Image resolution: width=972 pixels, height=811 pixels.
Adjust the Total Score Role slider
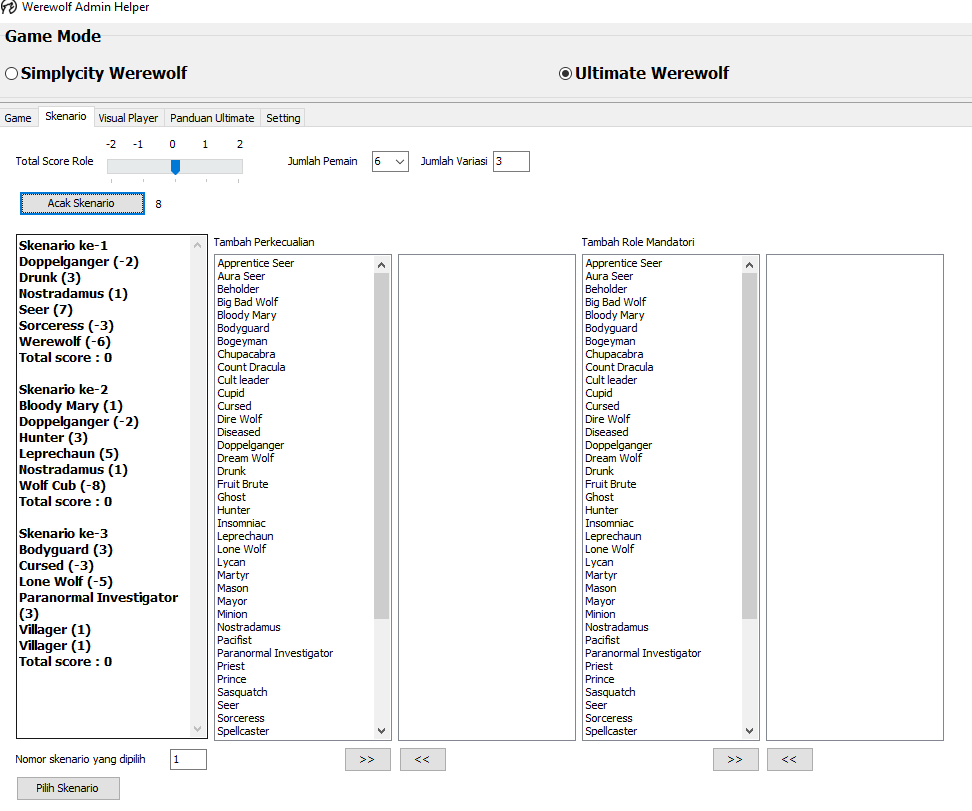pos(175,167)
